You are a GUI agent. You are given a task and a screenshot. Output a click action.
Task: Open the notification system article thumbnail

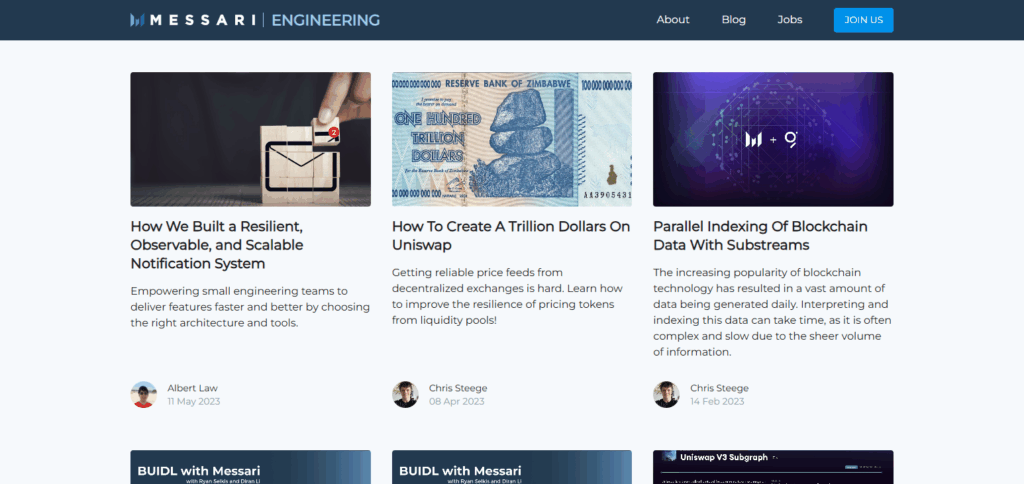pos(251,139)
